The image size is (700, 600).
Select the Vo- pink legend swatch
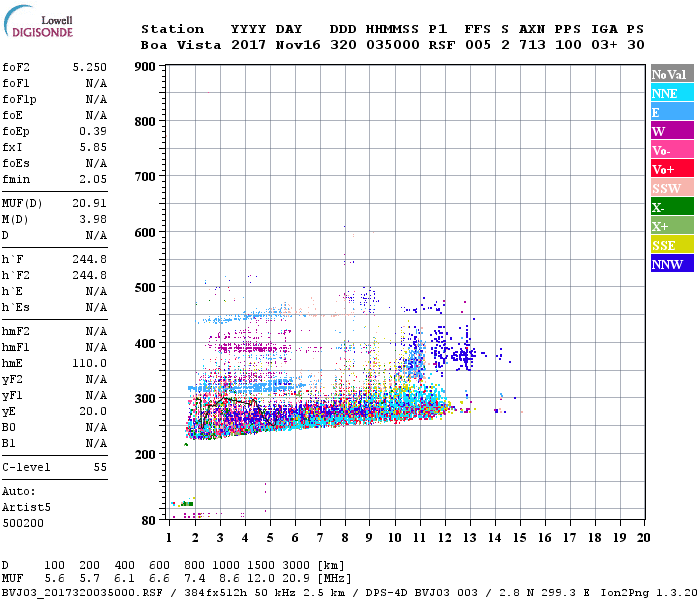[x=672, y=150]
